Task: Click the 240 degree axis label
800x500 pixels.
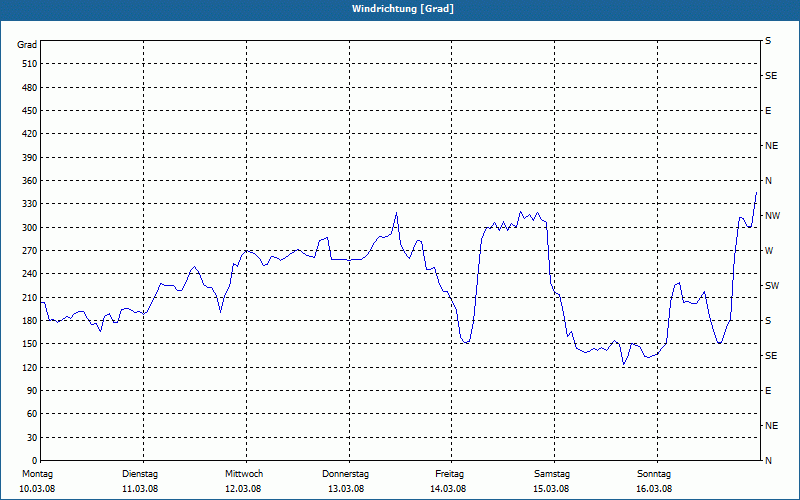Action: [29, 274]
